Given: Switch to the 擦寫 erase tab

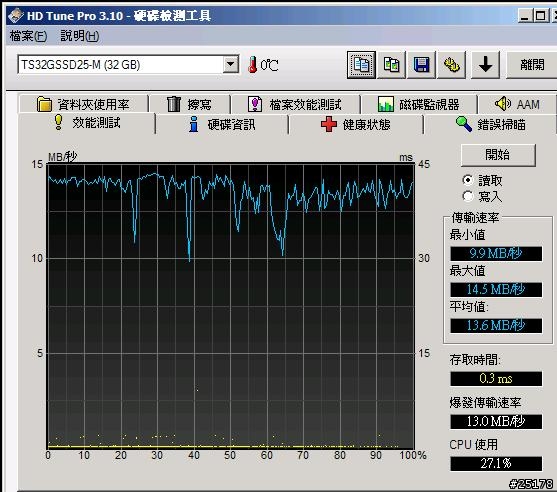Looking at the screenshot, I should click(x=190, y=104).
